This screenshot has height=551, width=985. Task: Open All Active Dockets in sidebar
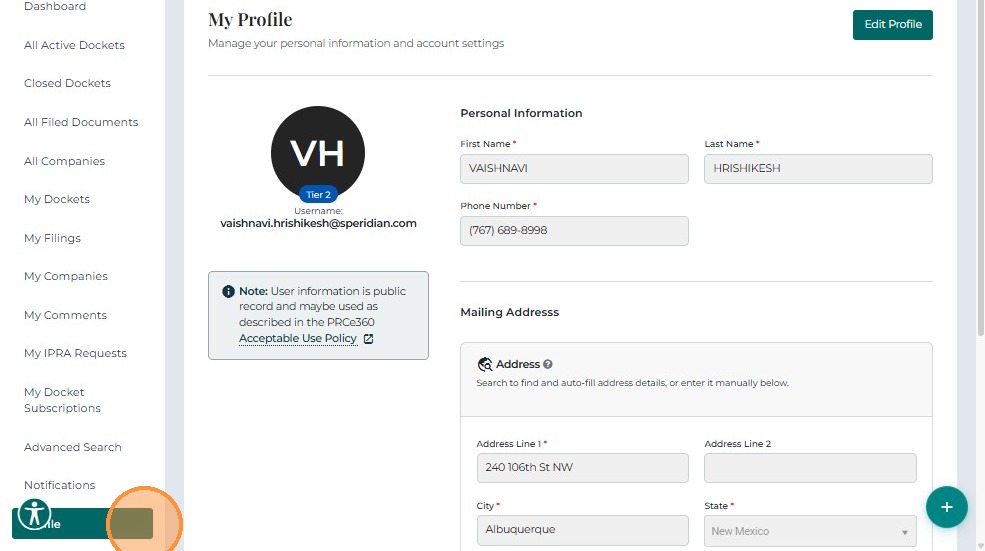tap(74, 45)
